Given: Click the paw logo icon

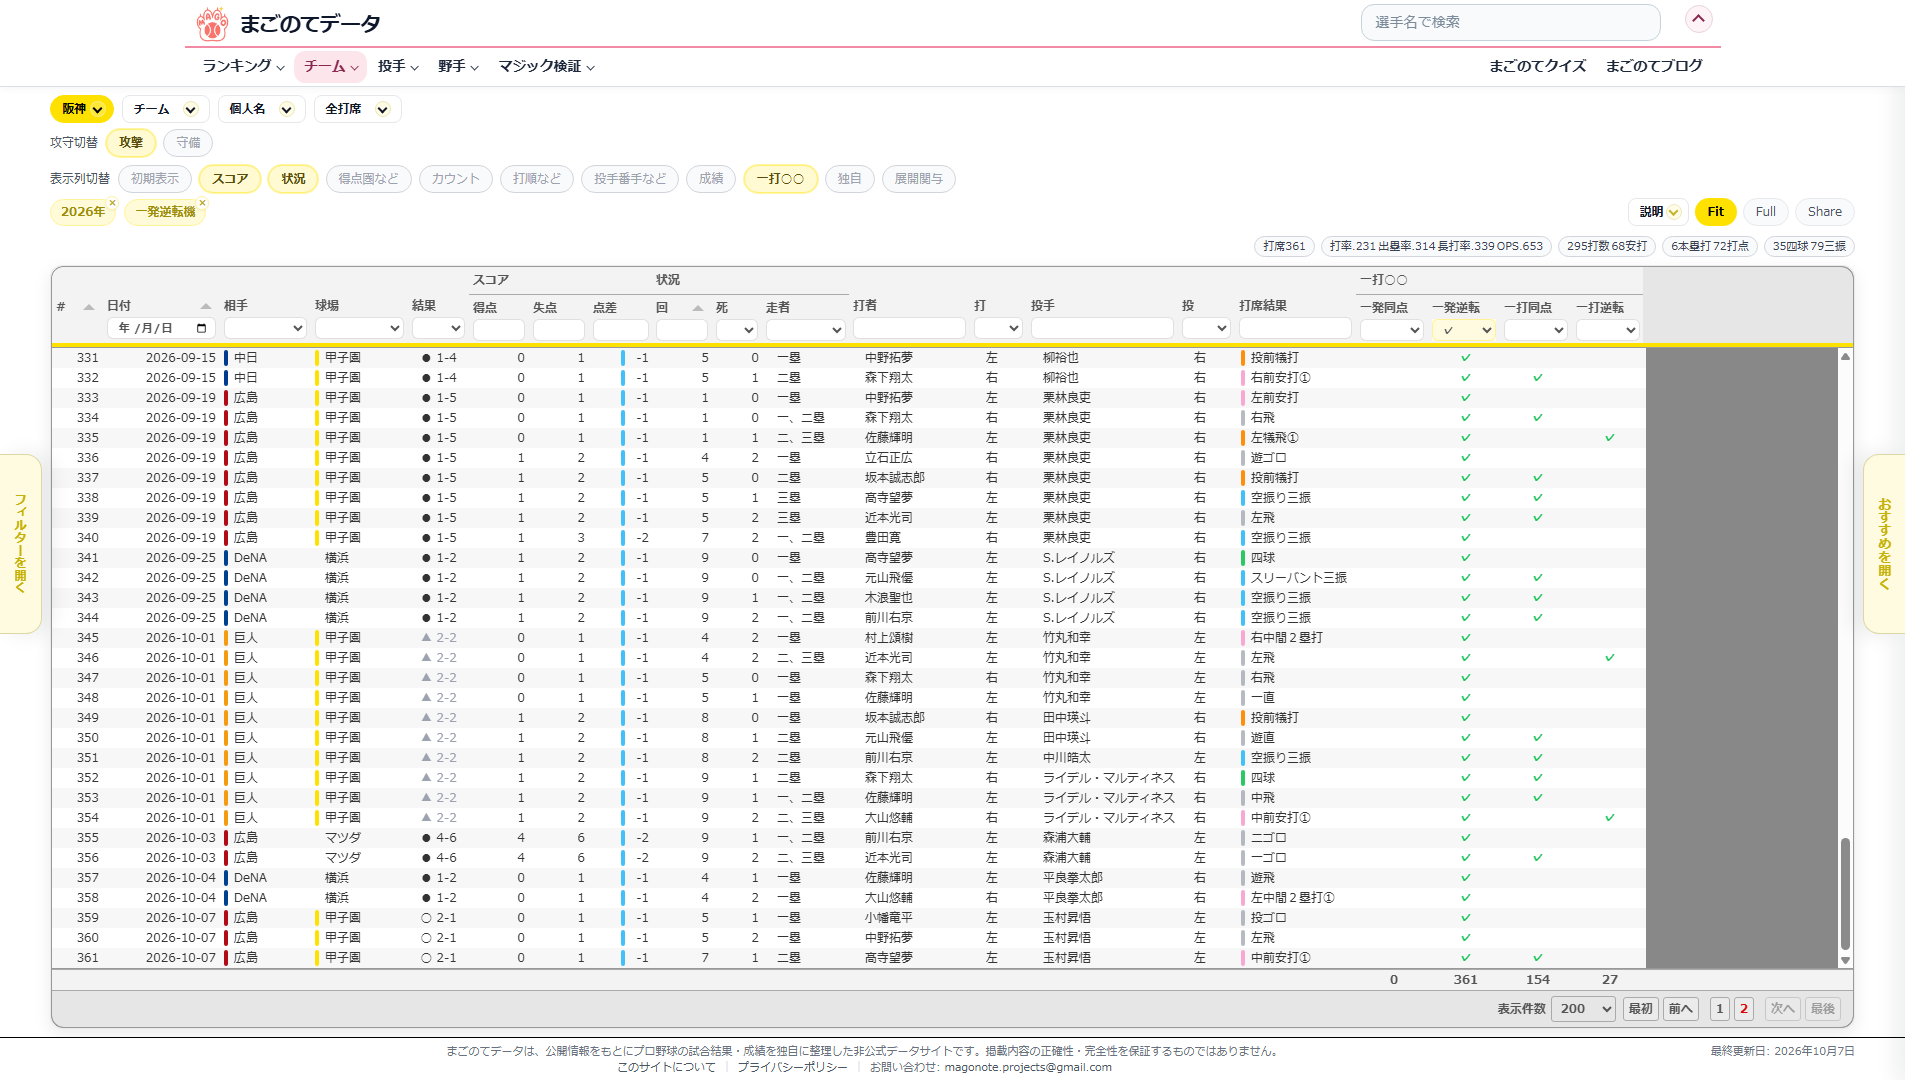Looking at the screenshot, I should pos(212,24).
